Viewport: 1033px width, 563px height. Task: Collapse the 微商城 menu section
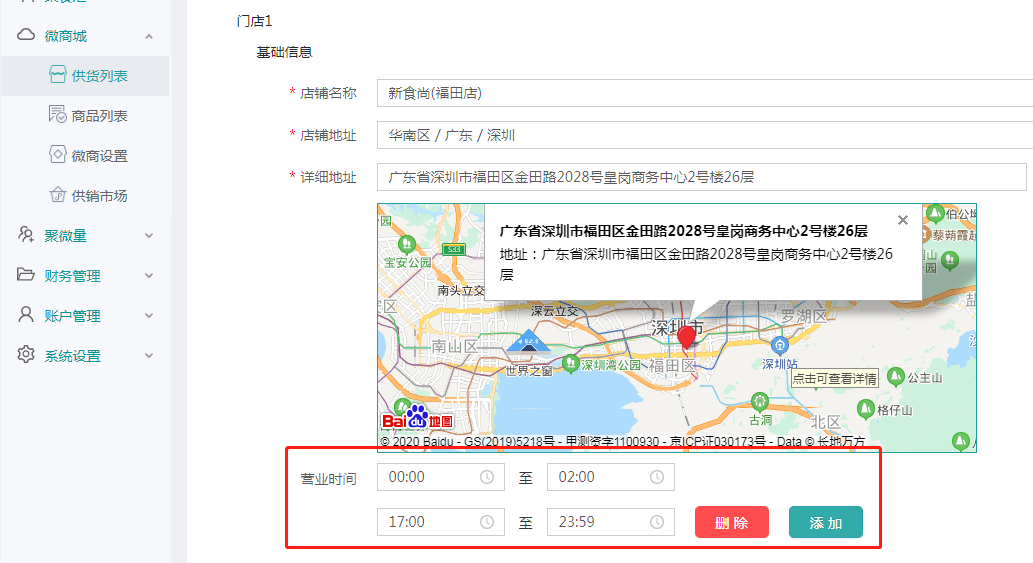point(149,36)
